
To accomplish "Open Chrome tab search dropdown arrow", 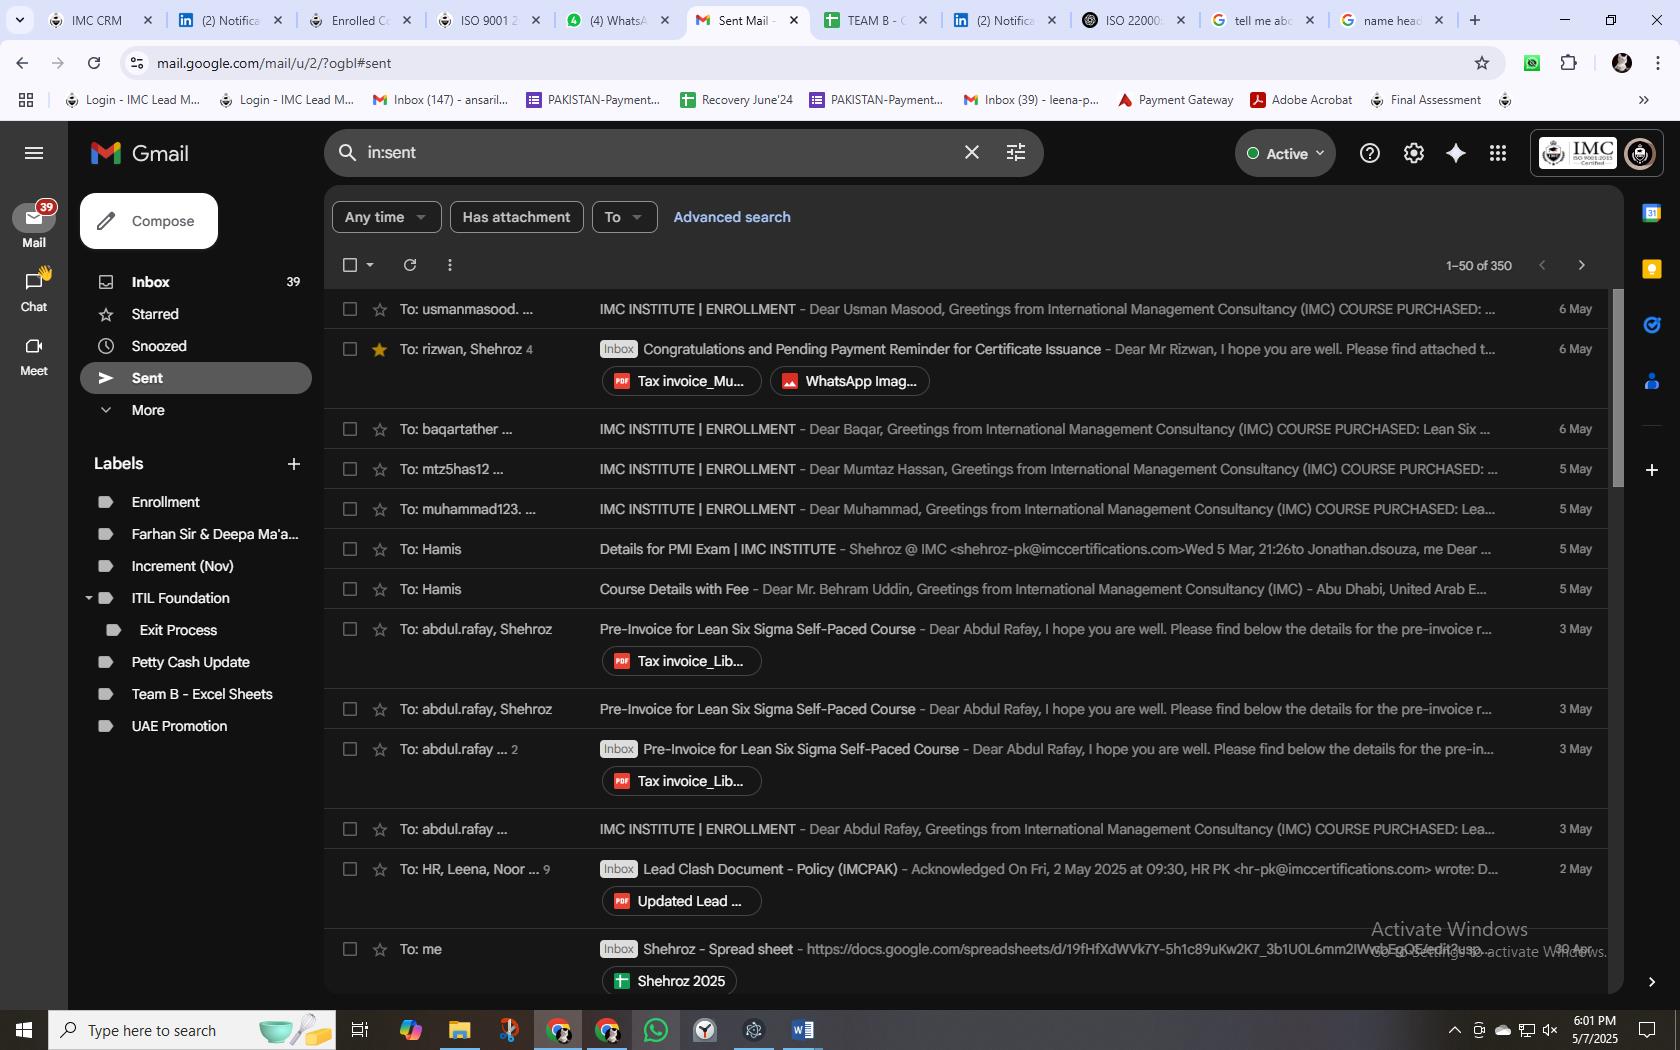I will 19,20.
